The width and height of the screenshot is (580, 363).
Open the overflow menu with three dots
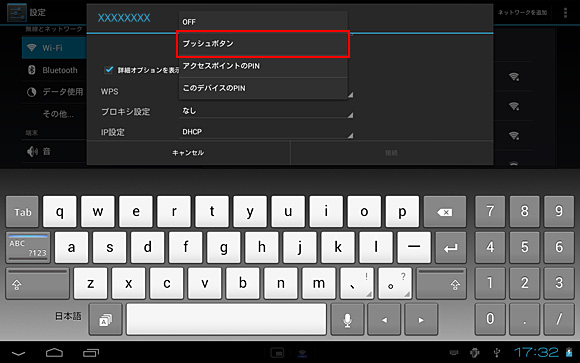click(x=565, y=13)
